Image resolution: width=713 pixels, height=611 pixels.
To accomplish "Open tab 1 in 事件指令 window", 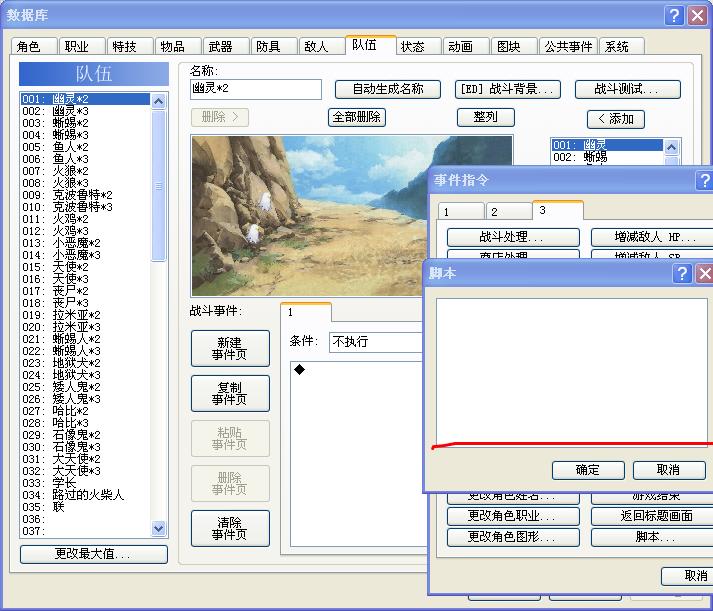I will point(461,212).
